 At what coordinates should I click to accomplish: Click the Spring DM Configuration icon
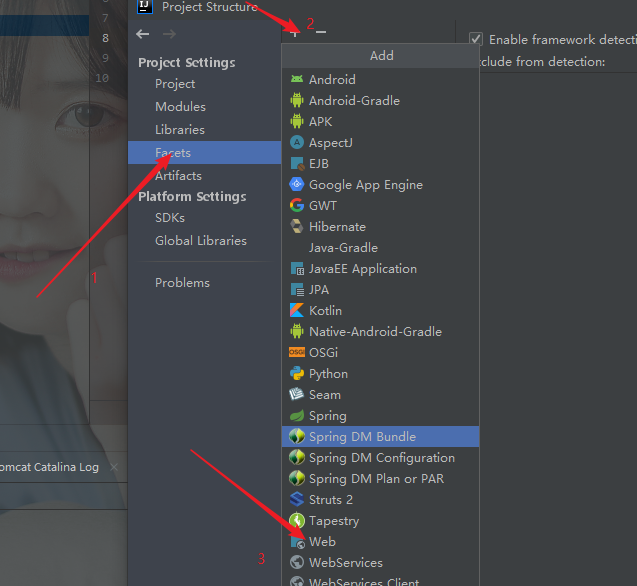(x=297, y=458)
